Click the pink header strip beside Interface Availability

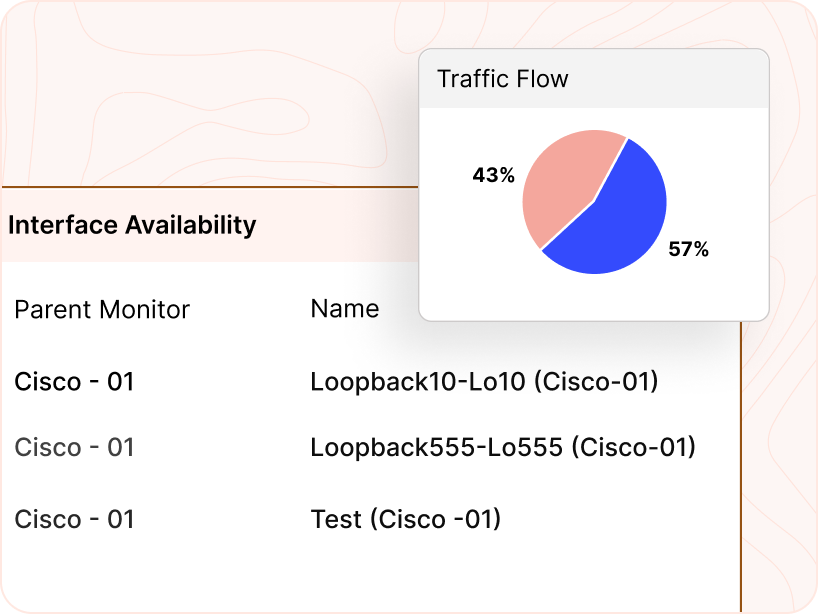[340, 225]
